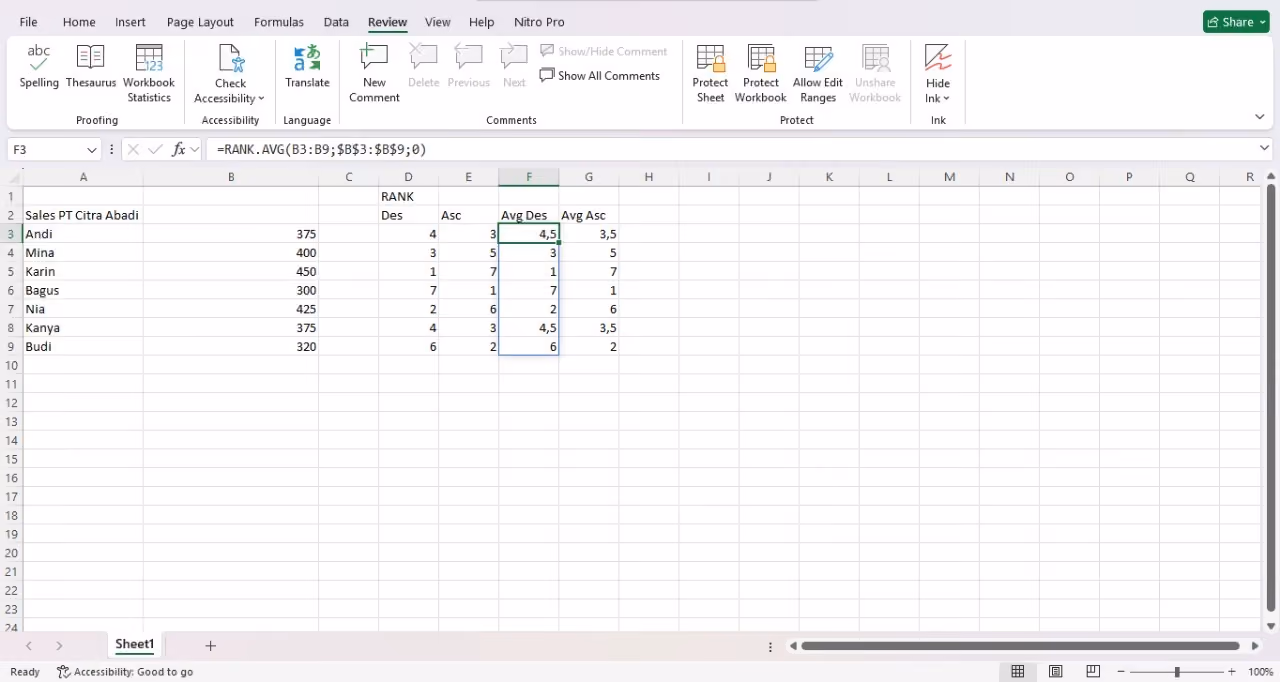Image resolution: width=1280 pixels, height=682 pixels.
Task: Select column F header
Action: pyautogui.click(x=529, y=177)
